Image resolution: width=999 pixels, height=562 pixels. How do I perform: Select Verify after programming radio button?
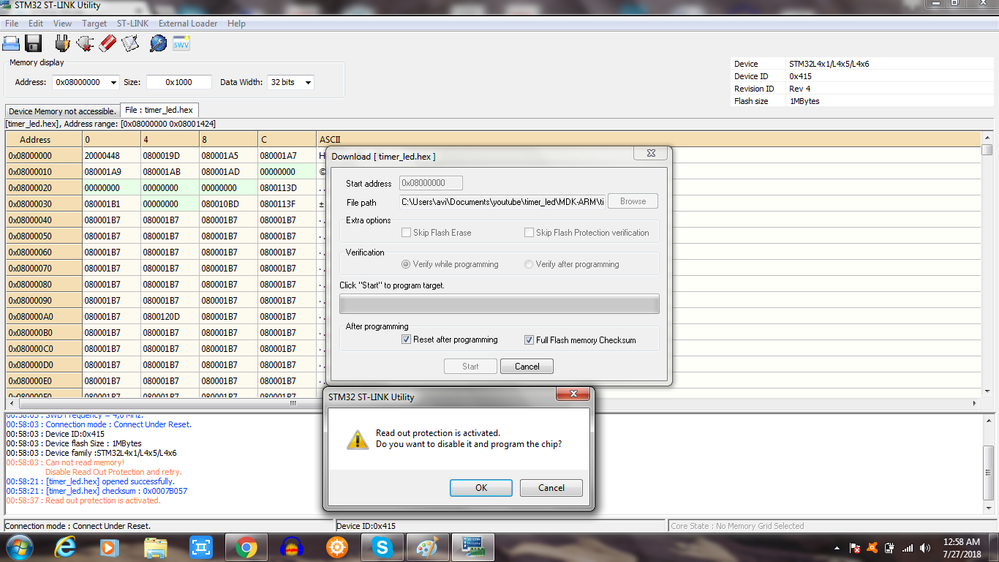pos(529,264)
